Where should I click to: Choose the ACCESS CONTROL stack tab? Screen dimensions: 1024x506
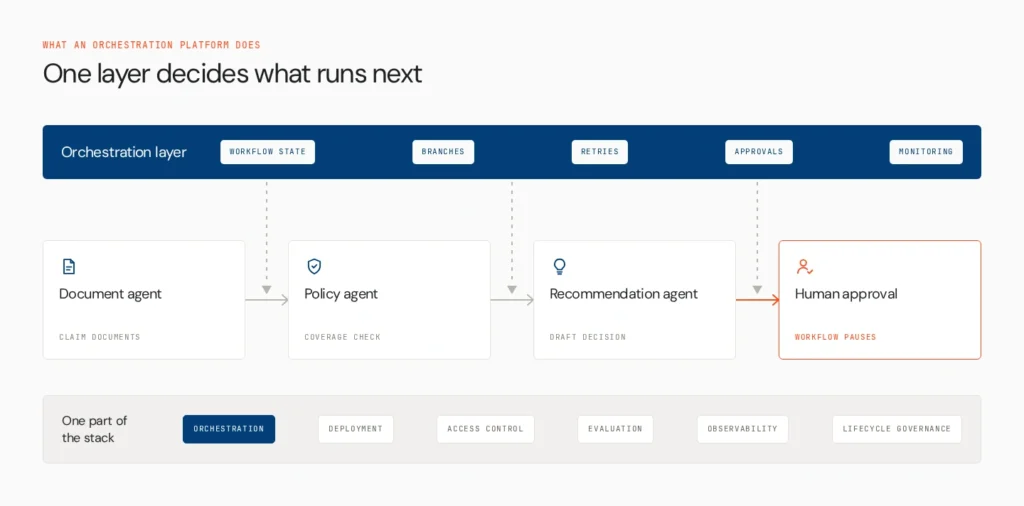(x=485, y=429)
